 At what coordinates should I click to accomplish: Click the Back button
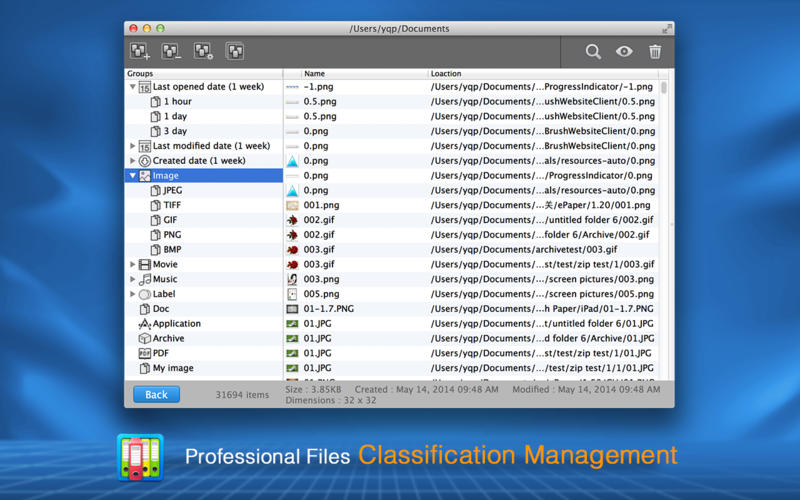(x=156, y=394)
